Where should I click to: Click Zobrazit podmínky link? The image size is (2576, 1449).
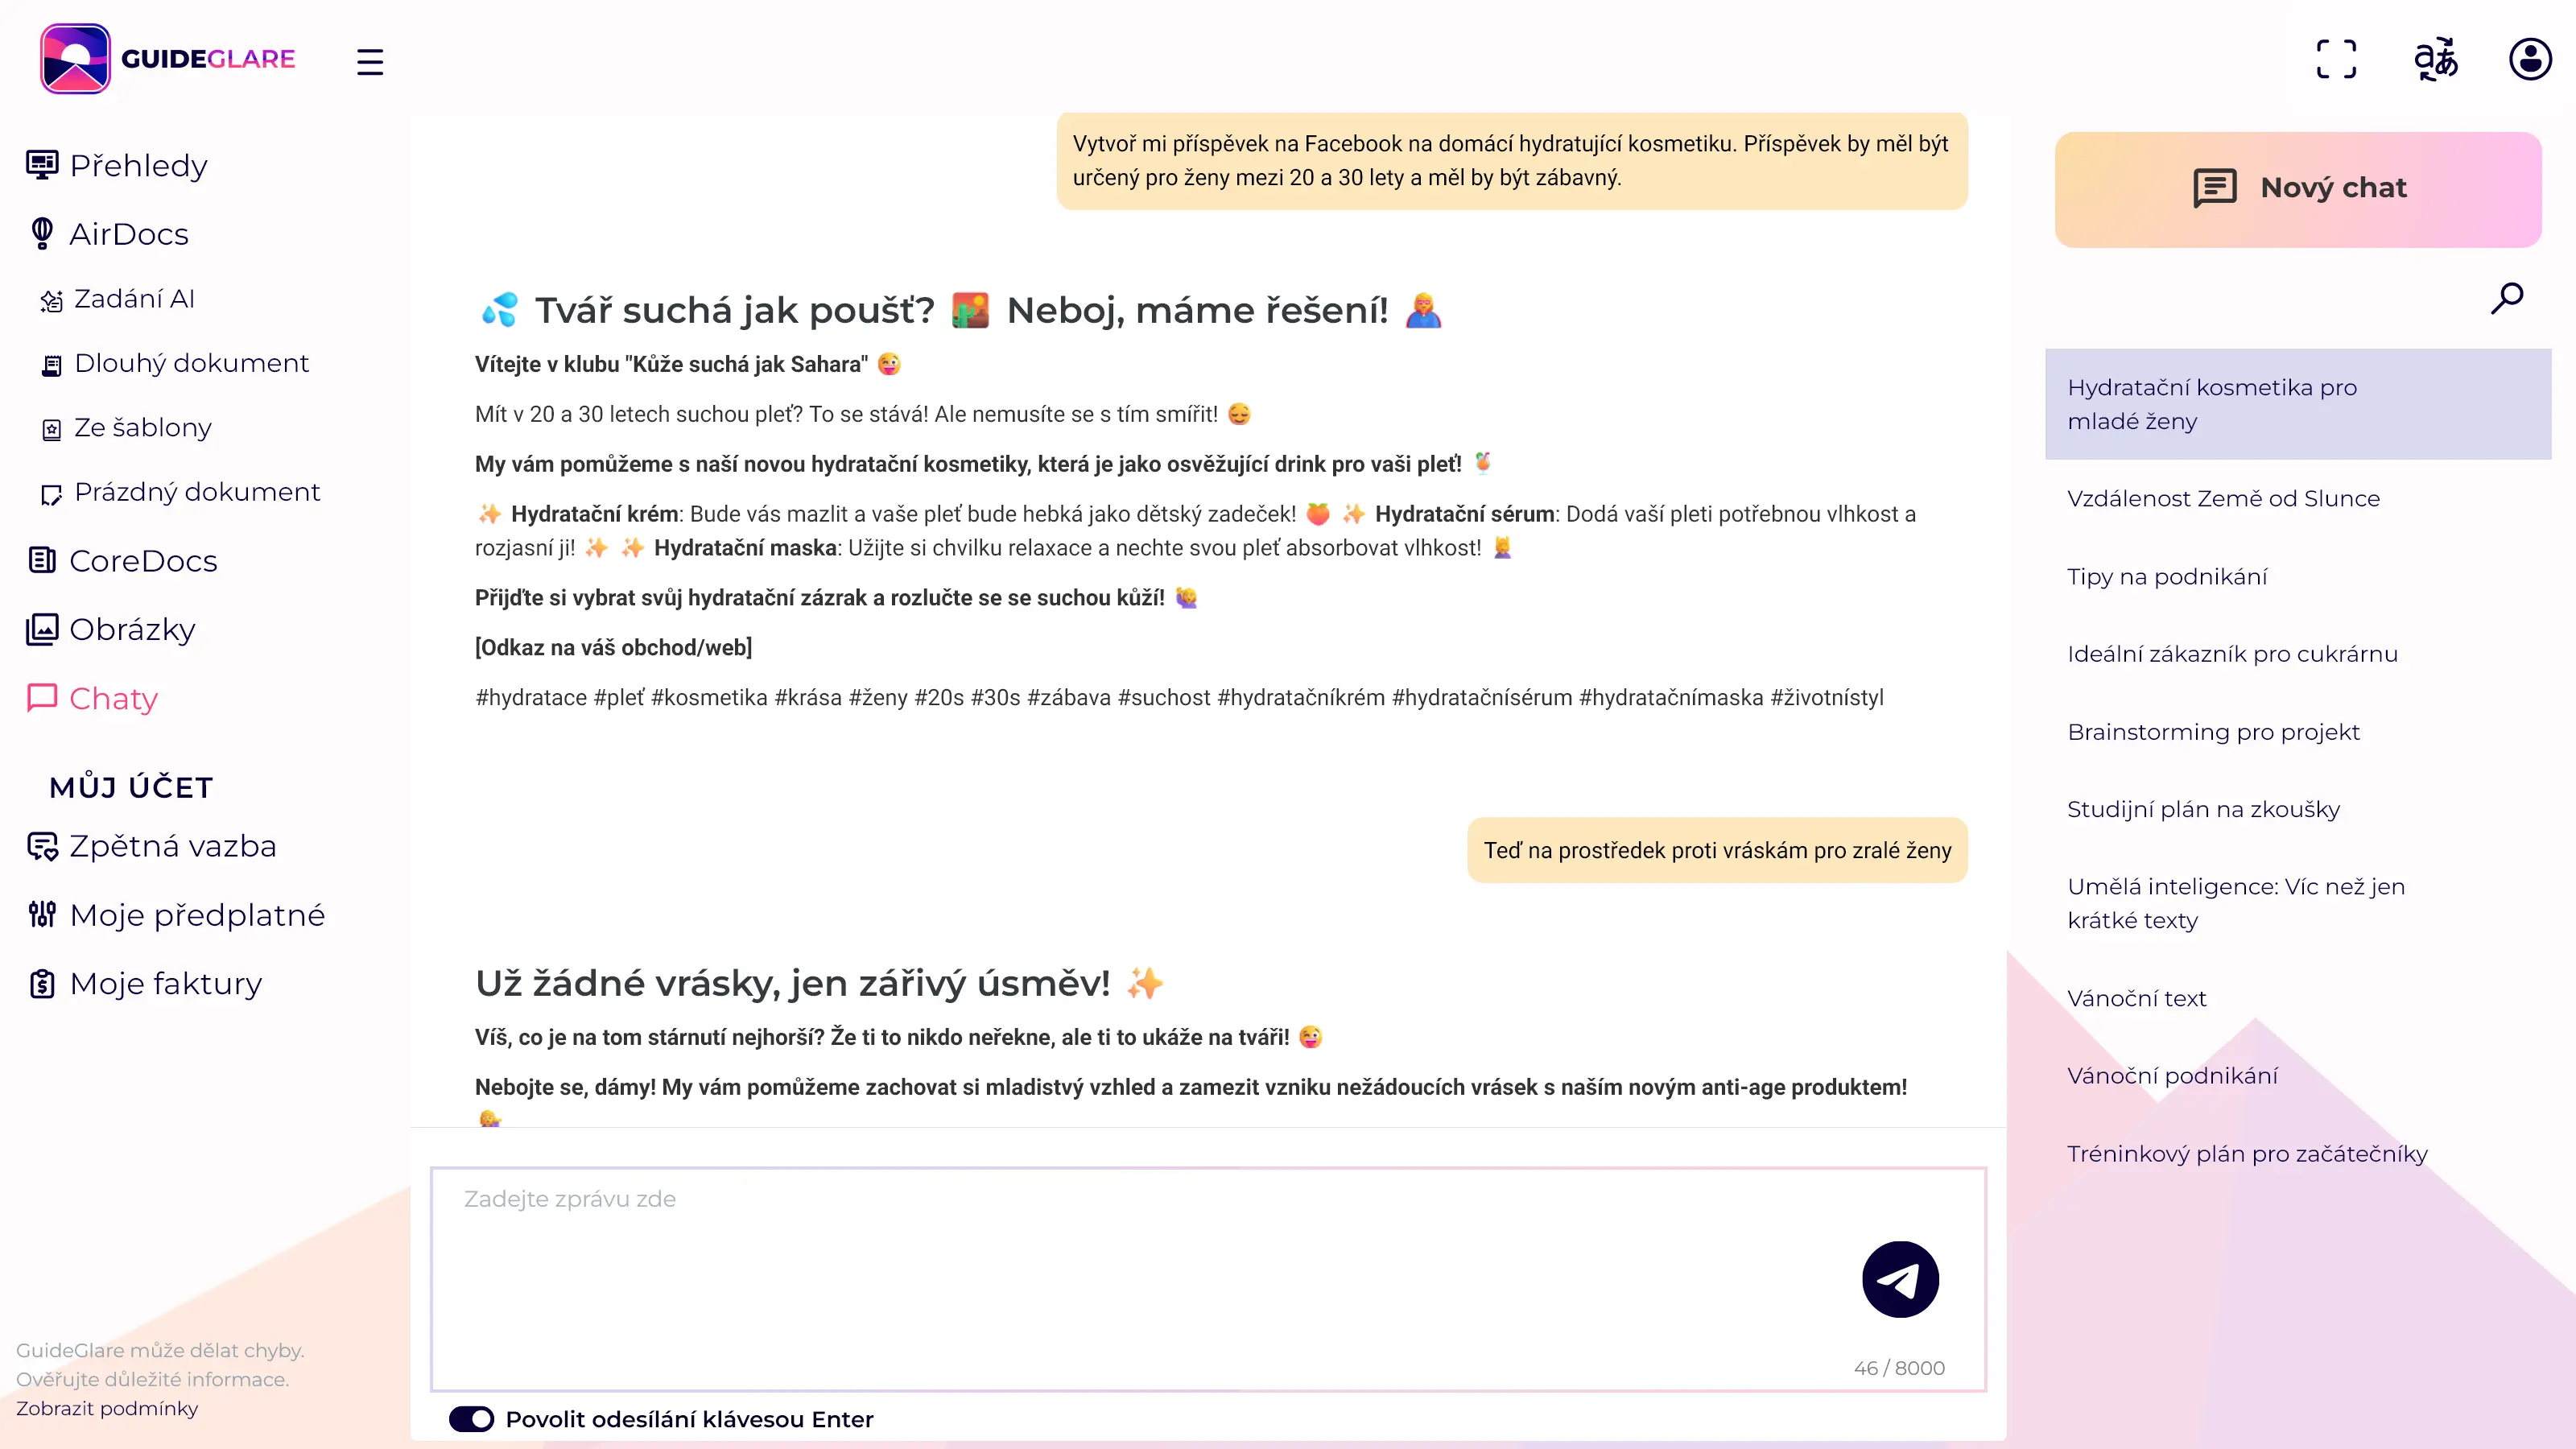pyautogui.click(x=106, y=1408)
